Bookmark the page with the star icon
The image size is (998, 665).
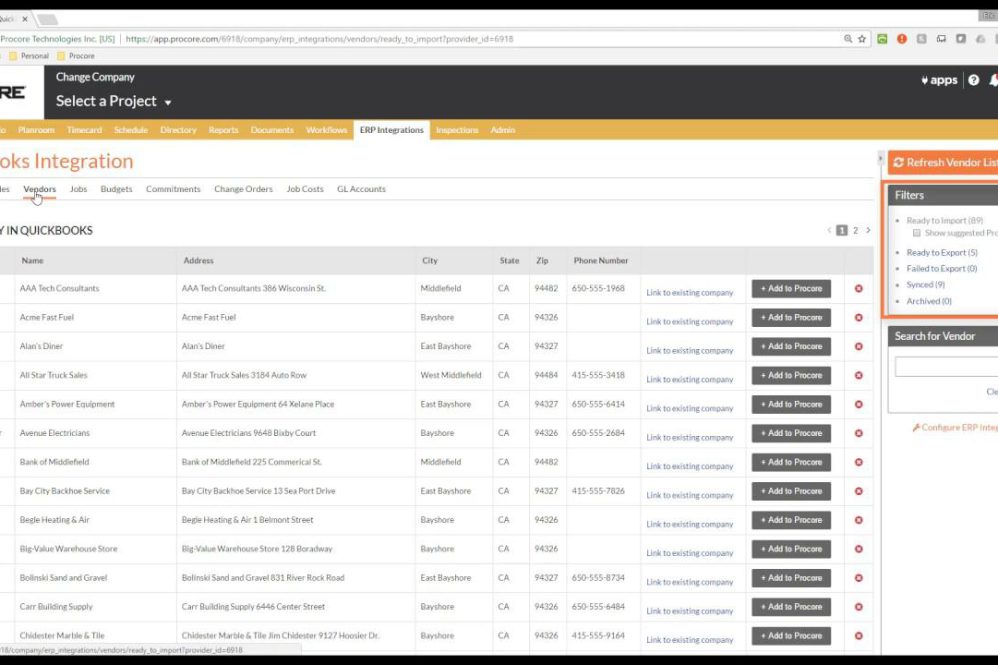(x=862, y=39)
